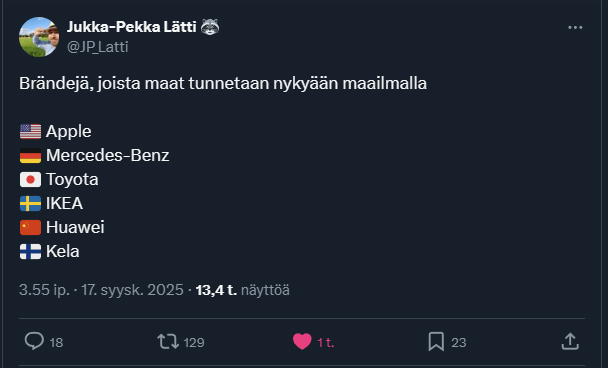The width and height of the screenshot is (608, 368).
Task: Click the Jukka-Pekka Lätti display name
Action: [x=131, y=27]
